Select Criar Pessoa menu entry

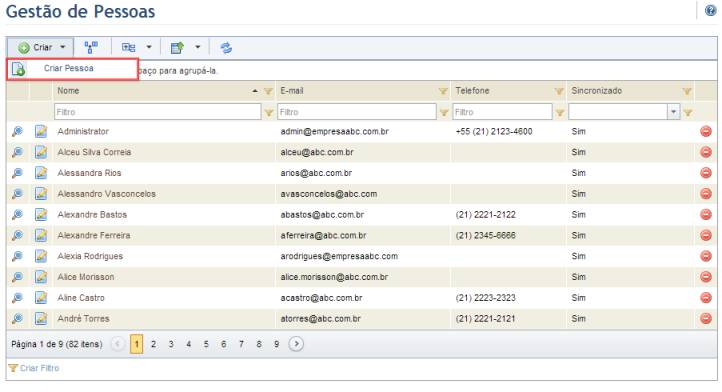[72, 69]
